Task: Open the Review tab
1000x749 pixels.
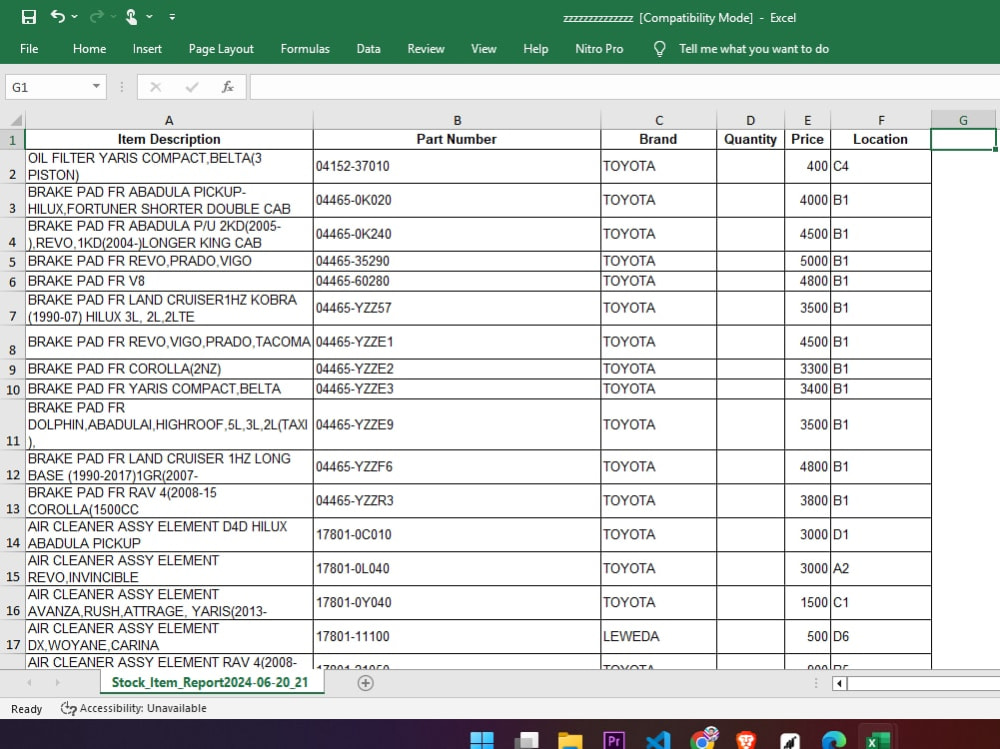Action: [x=426, y=49]
